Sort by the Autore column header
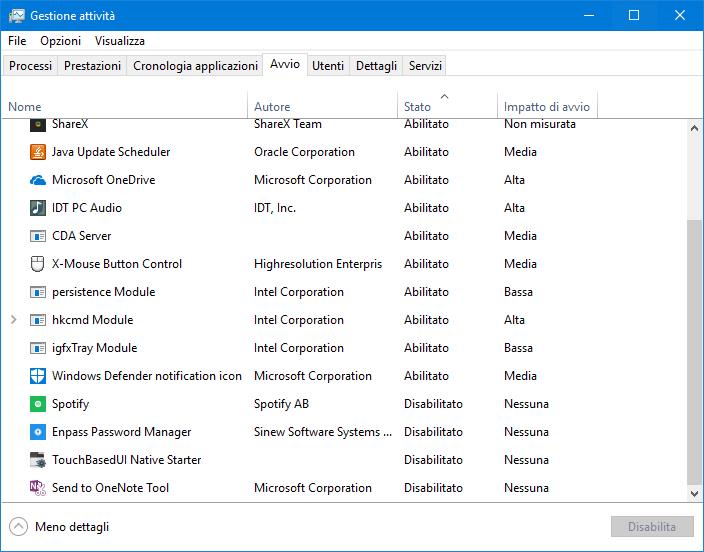Image resolution: width=704 pixels, height=552 pixels. click(x=322, y=106)
